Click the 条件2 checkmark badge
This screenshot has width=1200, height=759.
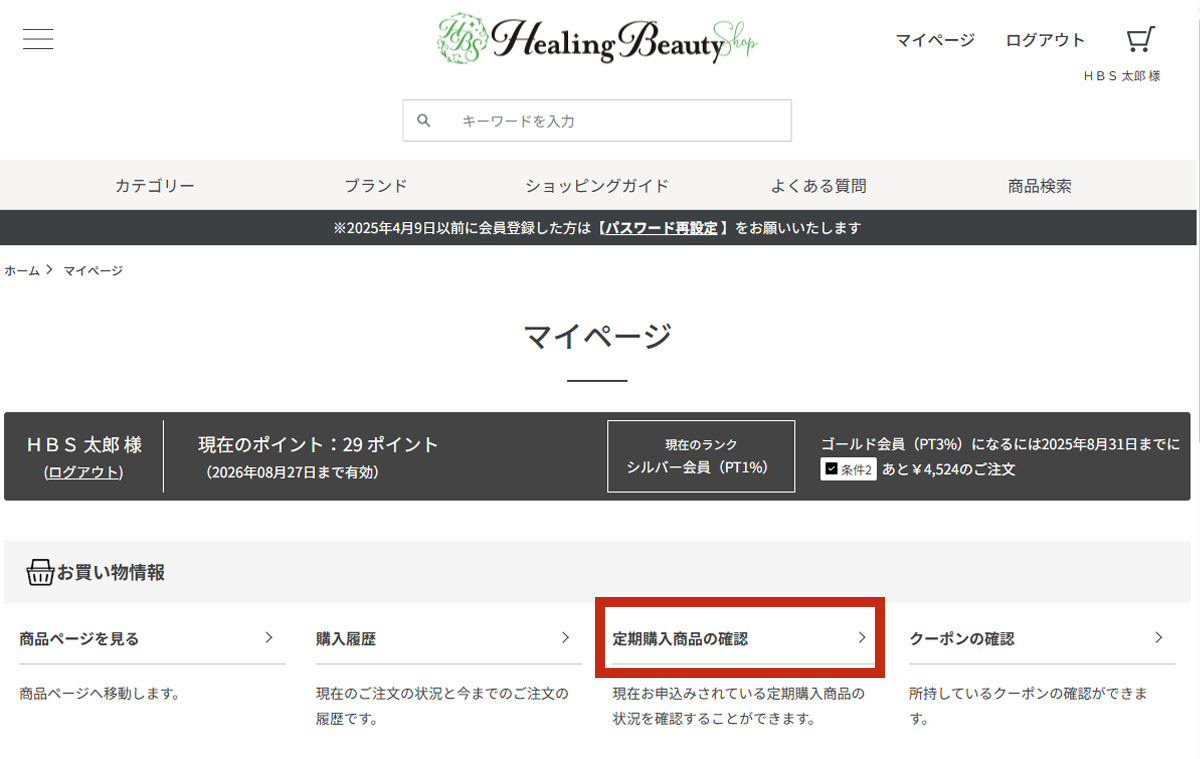tap(848, 468)
